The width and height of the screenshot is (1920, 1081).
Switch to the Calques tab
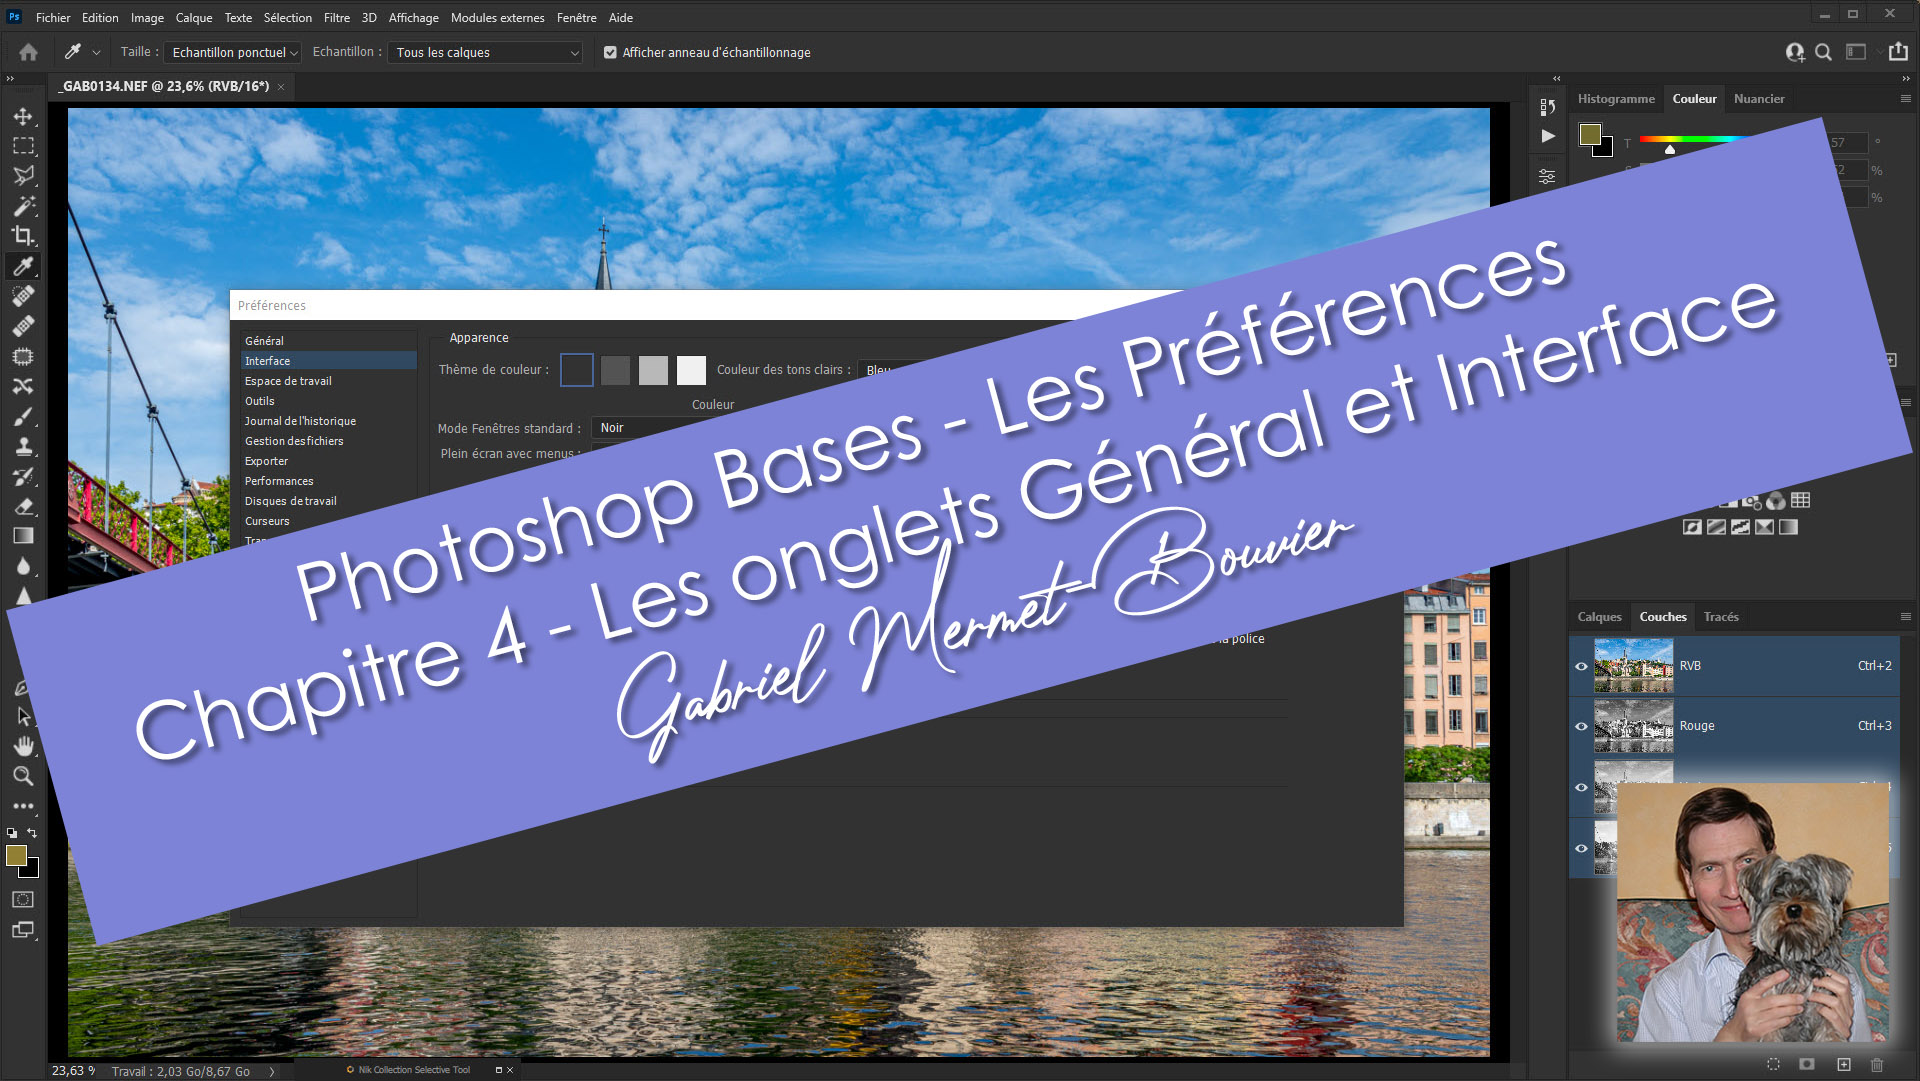pyautogui.click(x=1599, y=617)
